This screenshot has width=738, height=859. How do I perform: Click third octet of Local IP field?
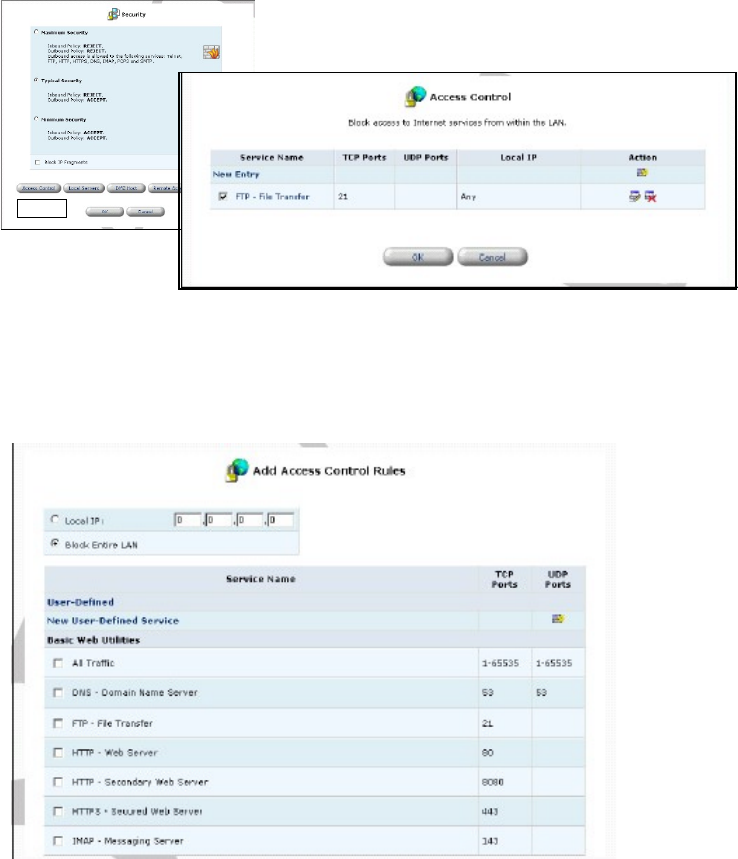click(249, 520)
